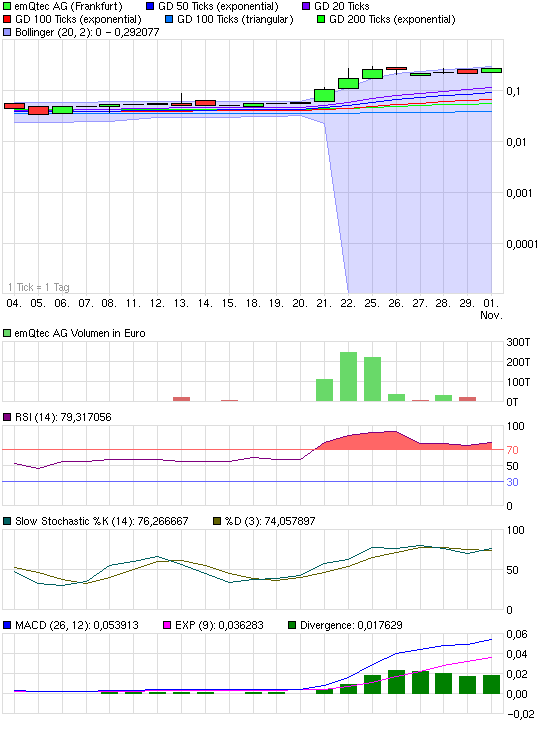Click the green volume bar on 25.
The height and width of the screenshot is (748, 545).
[372, 379]
